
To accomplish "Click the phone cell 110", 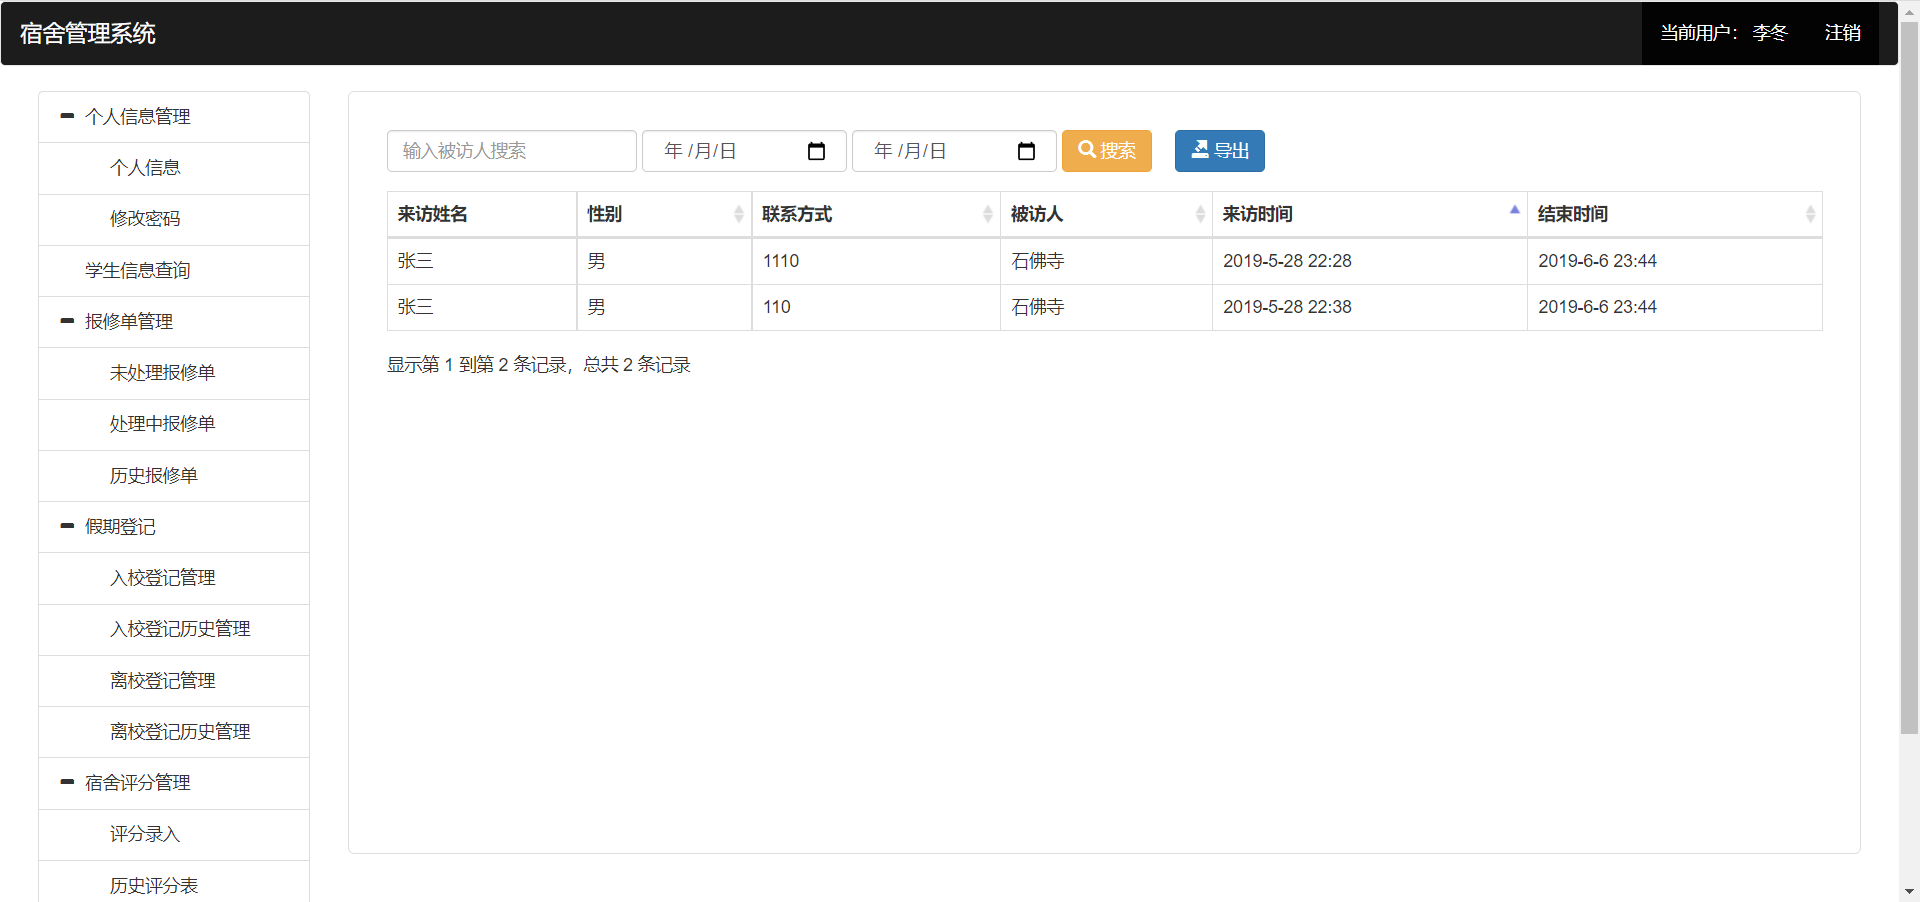I will [777, 307].
